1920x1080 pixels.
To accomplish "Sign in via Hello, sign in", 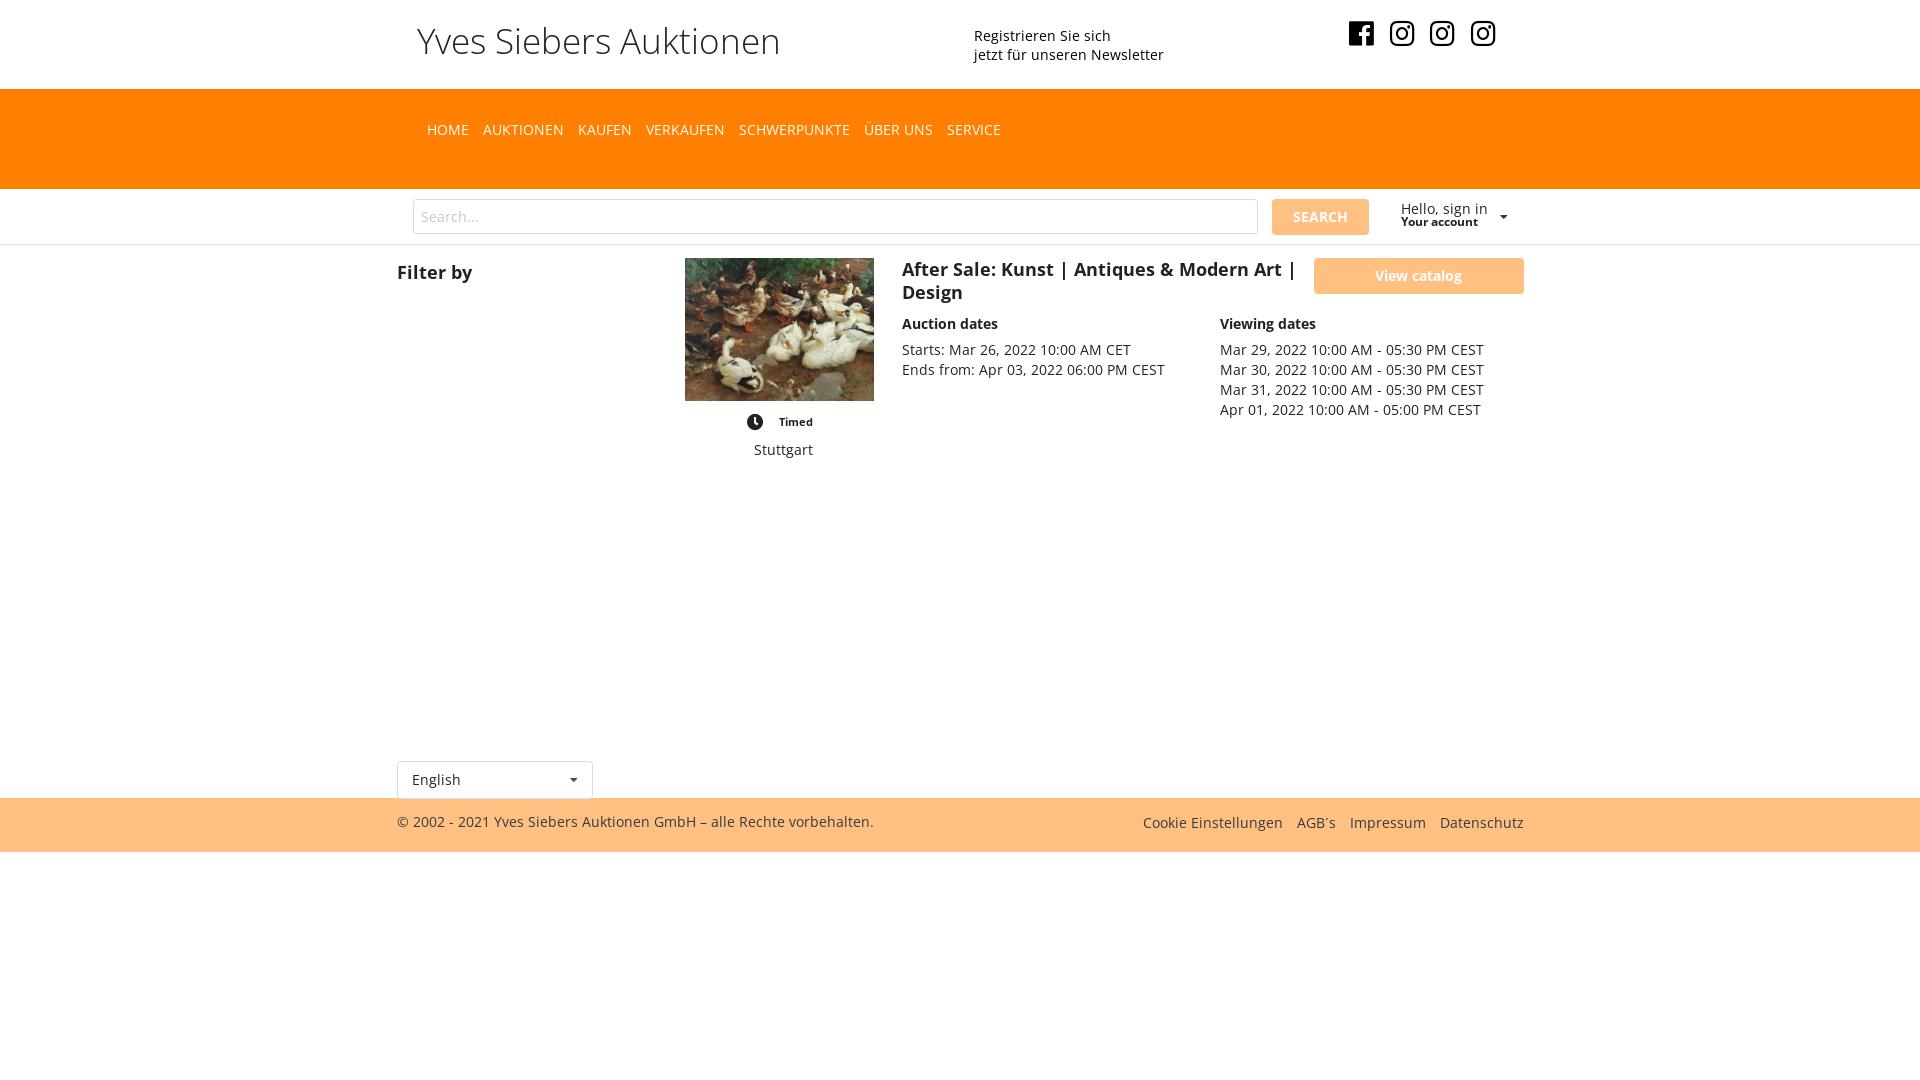I will (x=1444, y=208).
